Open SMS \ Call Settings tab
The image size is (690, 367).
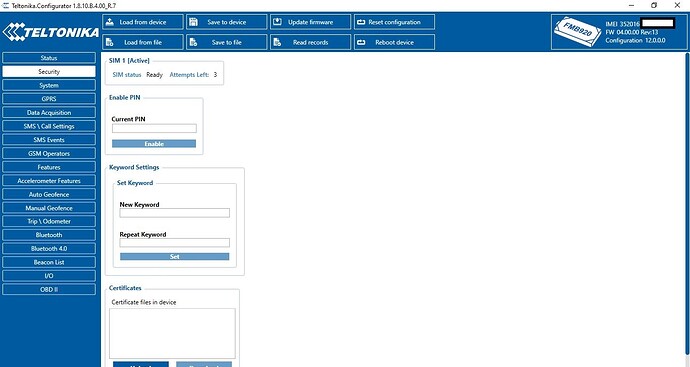point(49,126)
